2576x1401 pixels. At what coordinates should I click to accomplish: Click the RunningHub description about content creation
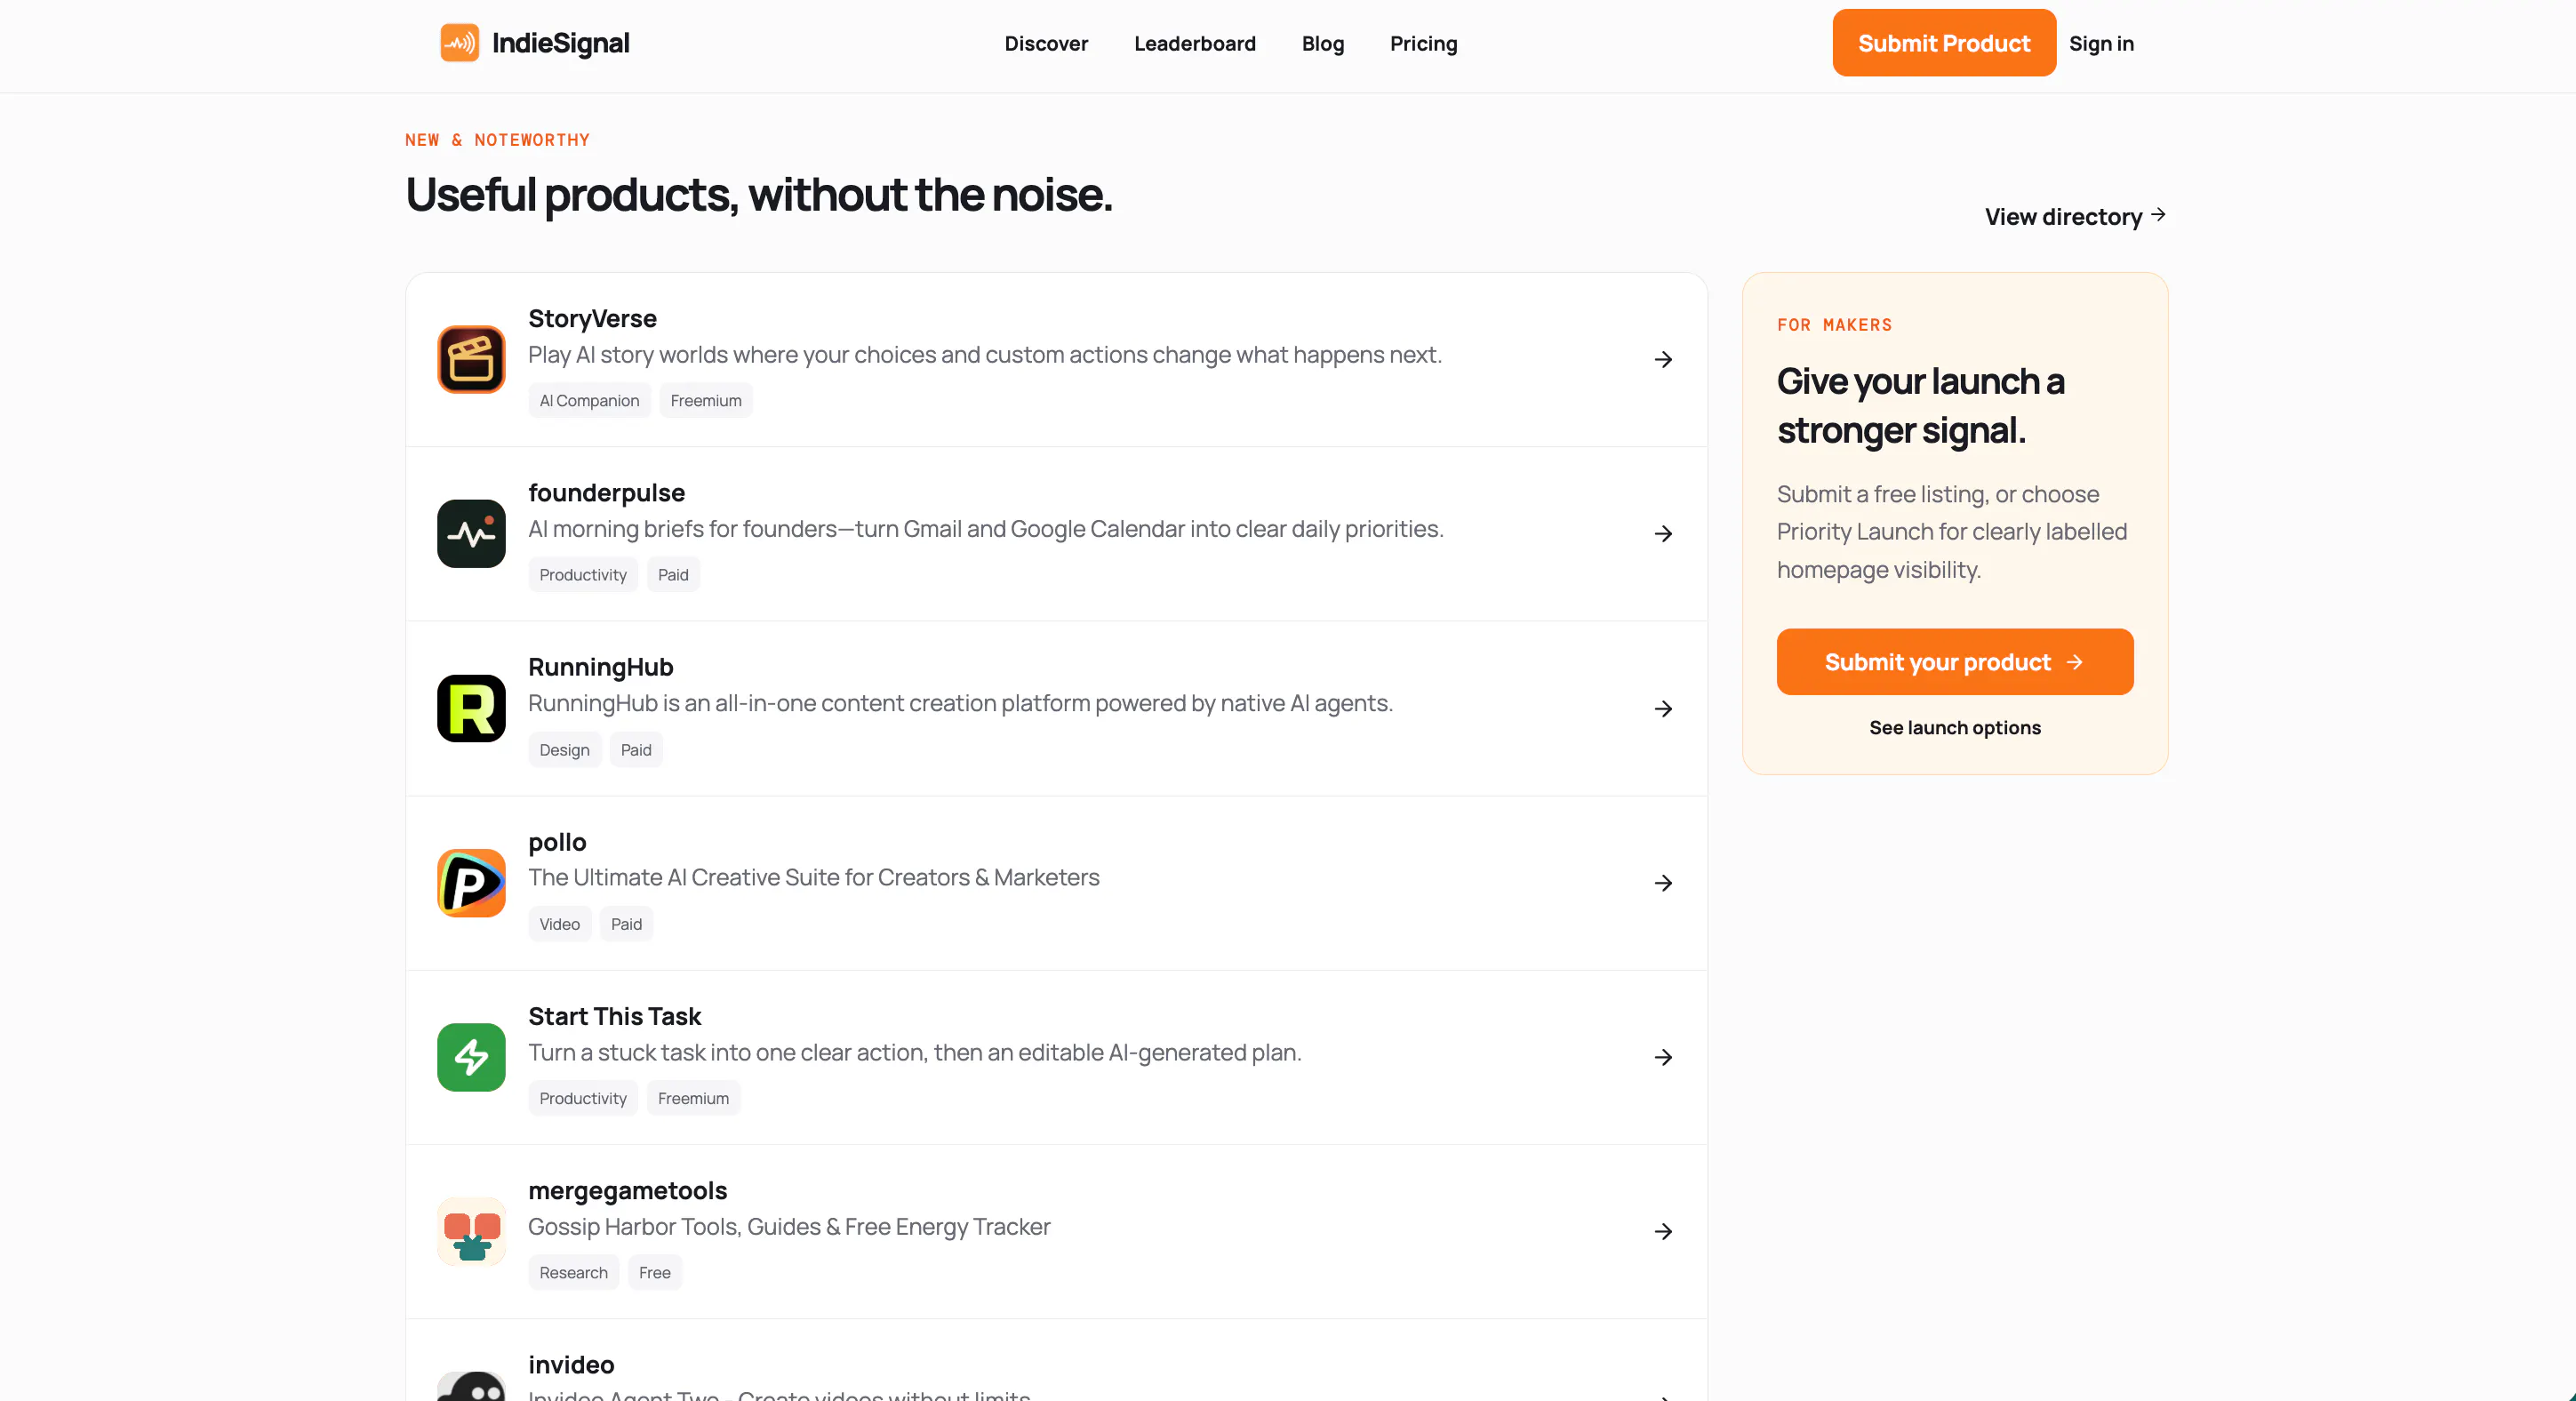pyautogui.click(x=960, y=704)
